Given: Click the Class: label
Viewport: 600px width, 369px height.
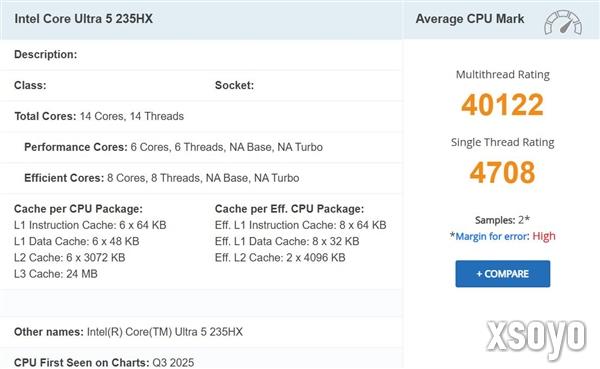Looking at the screenshot, I should tap(30, 85).
